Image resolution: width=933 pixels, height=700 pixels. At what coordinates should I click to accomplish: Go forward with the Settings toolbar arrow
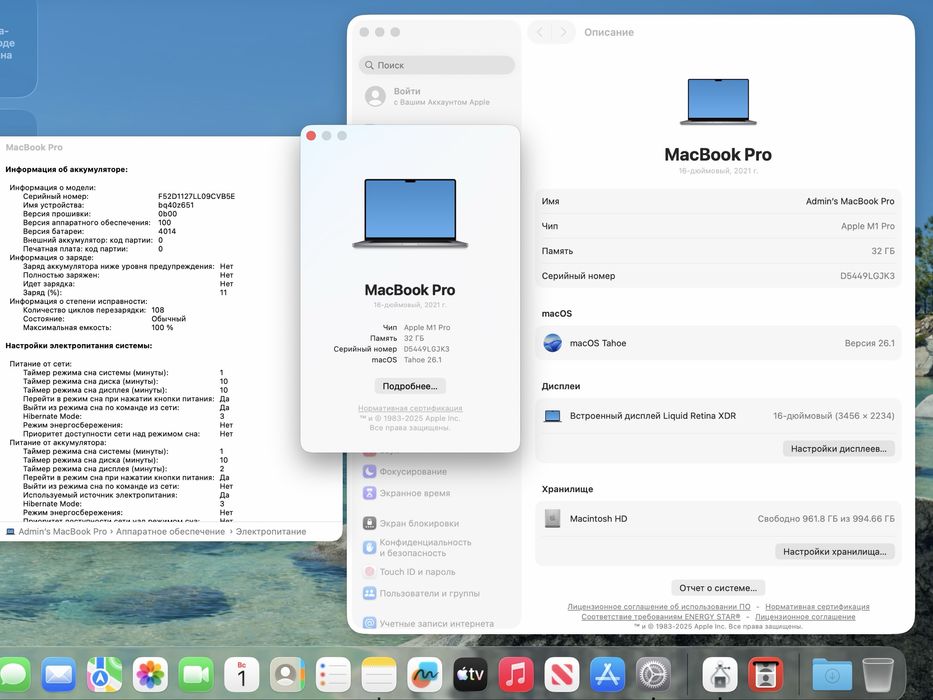coord(563,32)
